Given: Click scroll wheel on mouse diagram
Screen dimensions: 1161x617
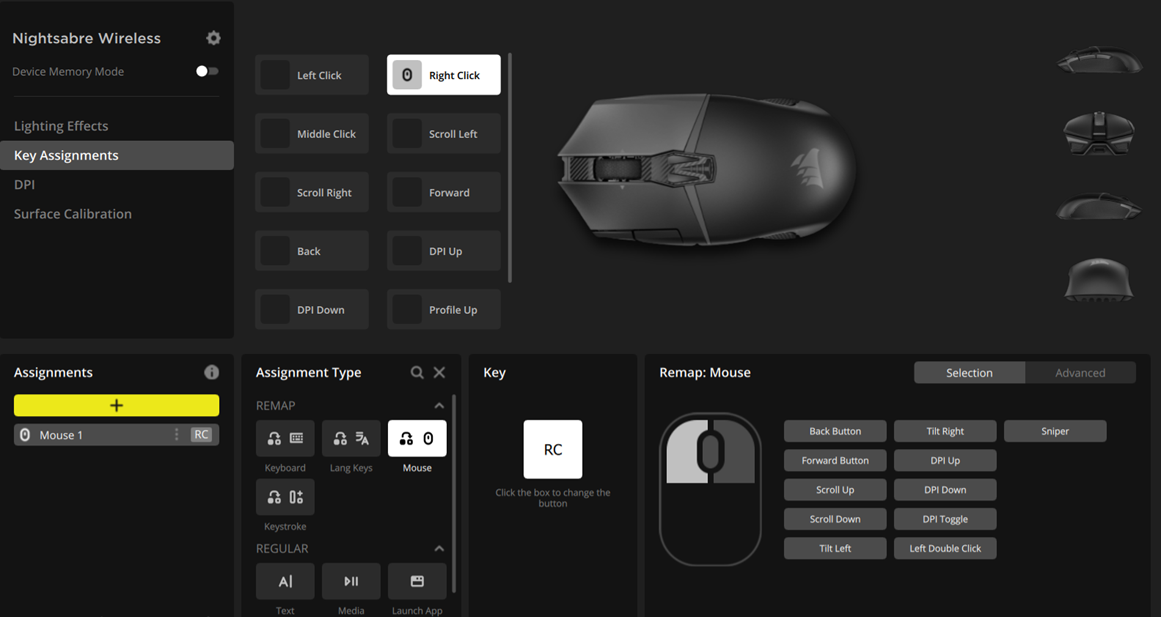Looking at the screenshot, I should (711, 453).
